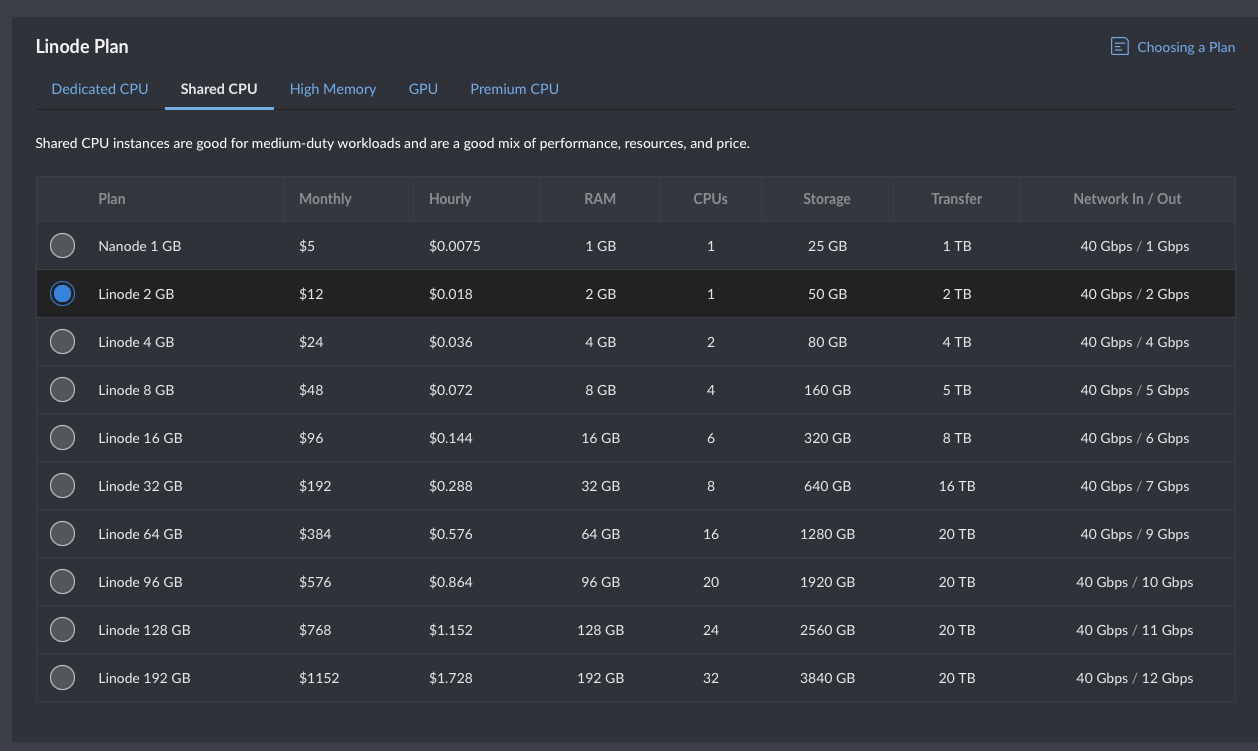Click the $24 monthly price
1258x751 pixels.
pyautogui.click(x=311, y=342)
